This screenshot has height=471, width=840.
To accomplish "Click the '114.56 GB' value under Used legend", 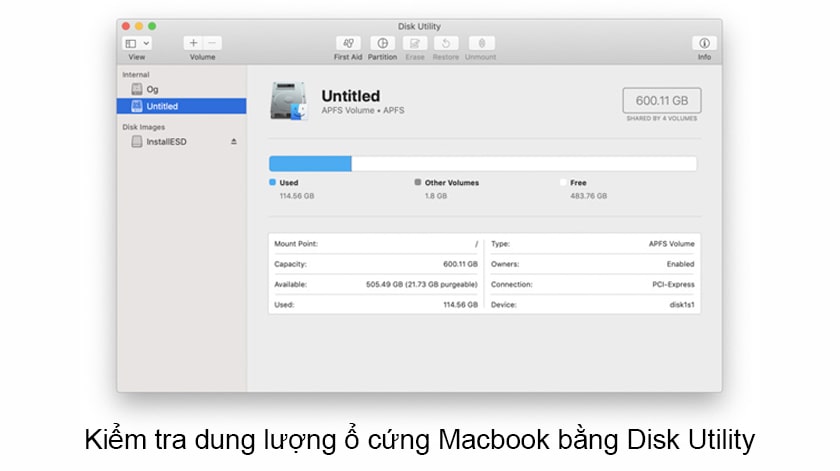I will coord(297,196).
